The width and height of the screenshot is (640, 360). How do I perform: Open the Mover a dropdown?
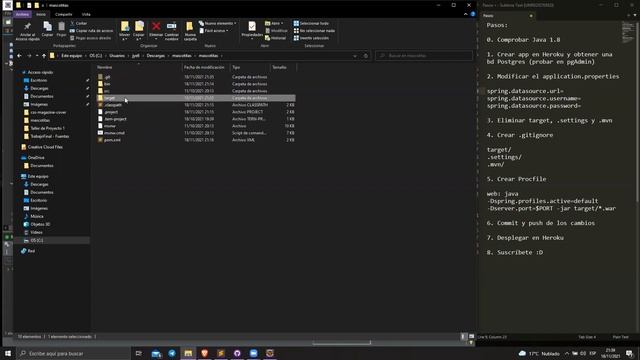pyautogui.click(x=124, y=31)
